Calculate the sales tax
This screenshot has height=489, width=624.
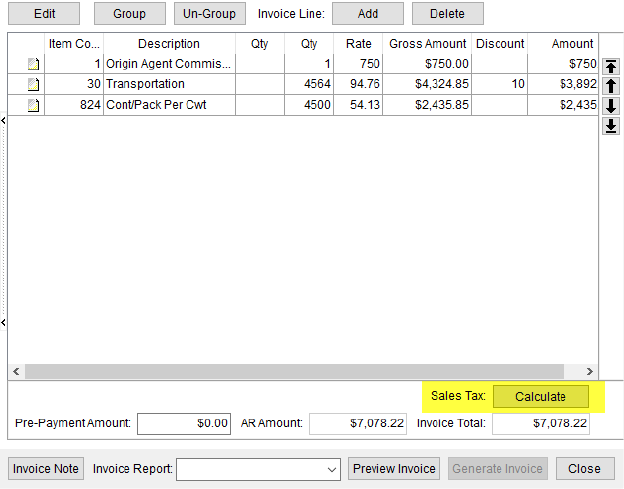540,397
